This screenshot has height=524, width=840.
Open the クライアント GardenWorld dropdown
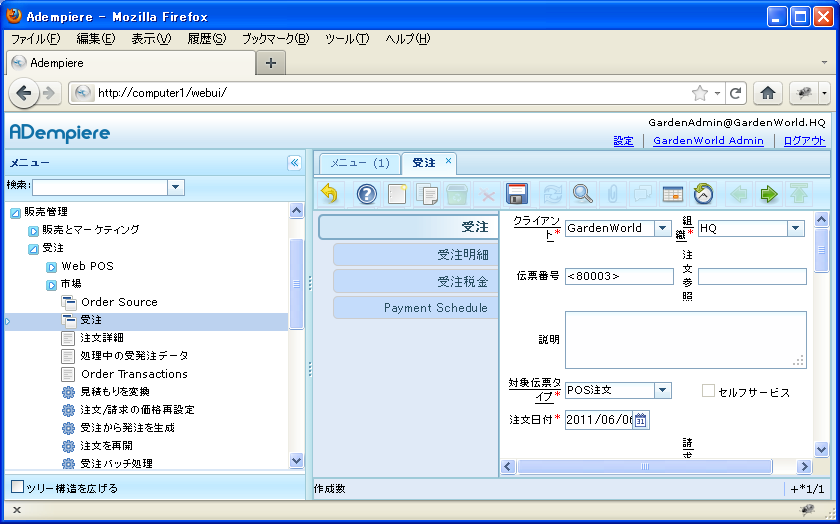click(663, 228)
